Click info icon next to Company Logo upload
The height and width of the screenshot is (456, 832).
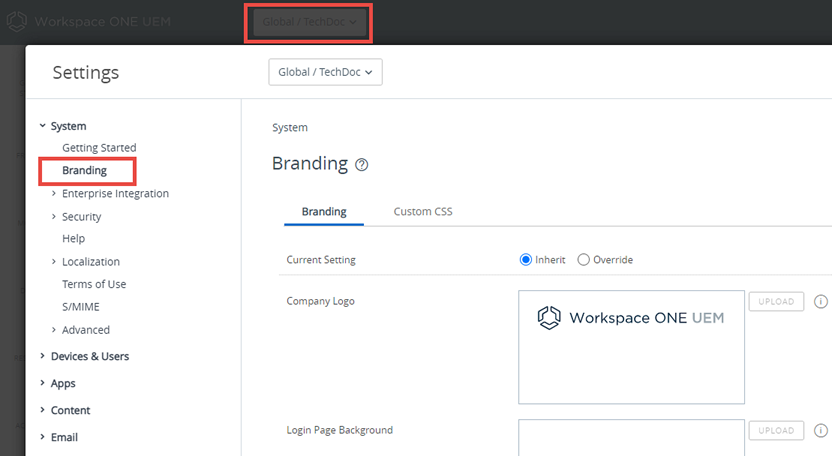[820, 302]
